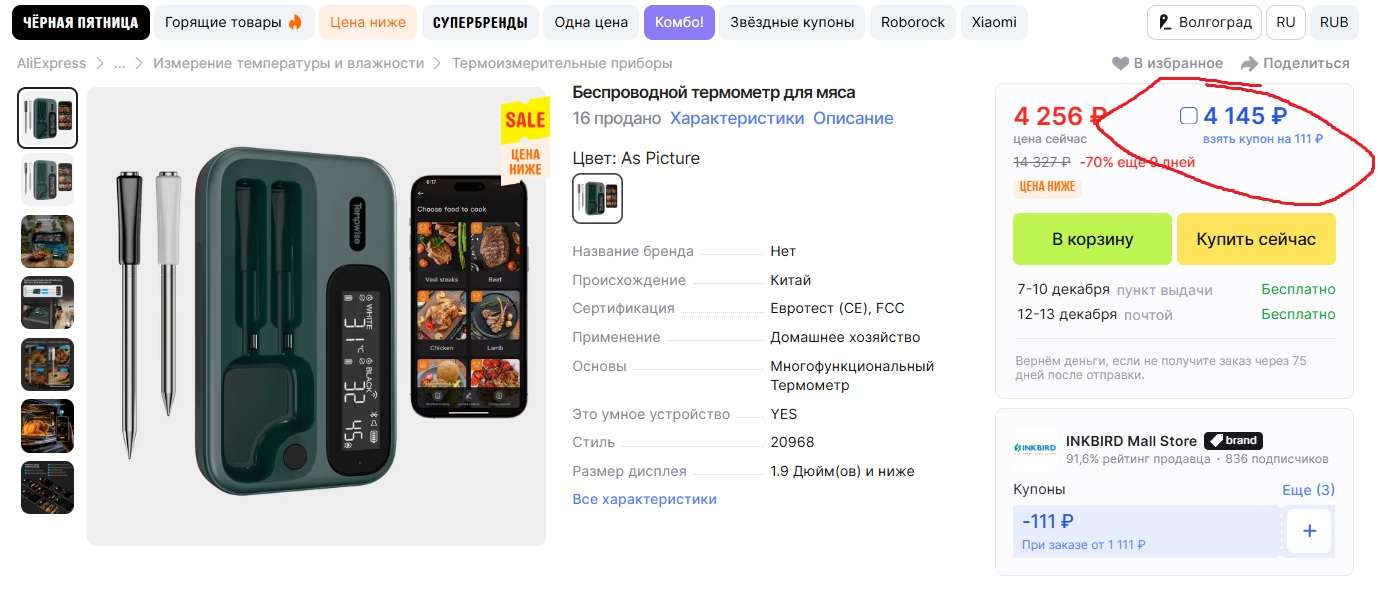Click the Поделиться share arrow icon
The width and height of the screenshot is (1378, 600).
click(x=1249, y=63)
